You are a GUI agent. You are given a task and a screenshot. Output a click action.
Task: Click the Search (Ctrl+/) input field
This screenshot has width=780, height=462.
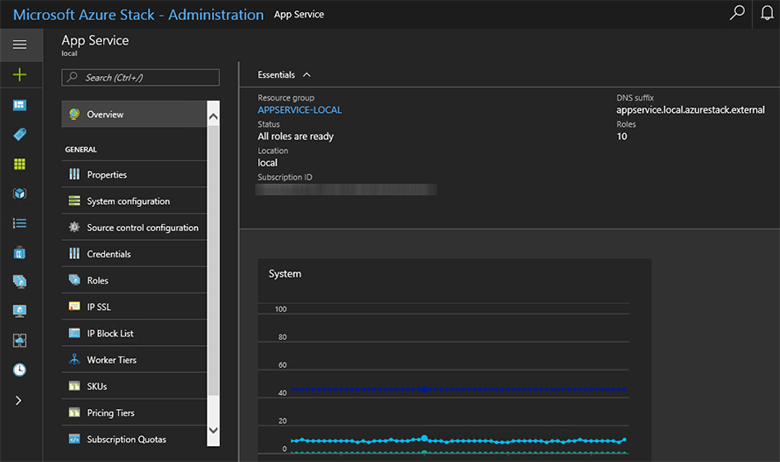[141, 77]
